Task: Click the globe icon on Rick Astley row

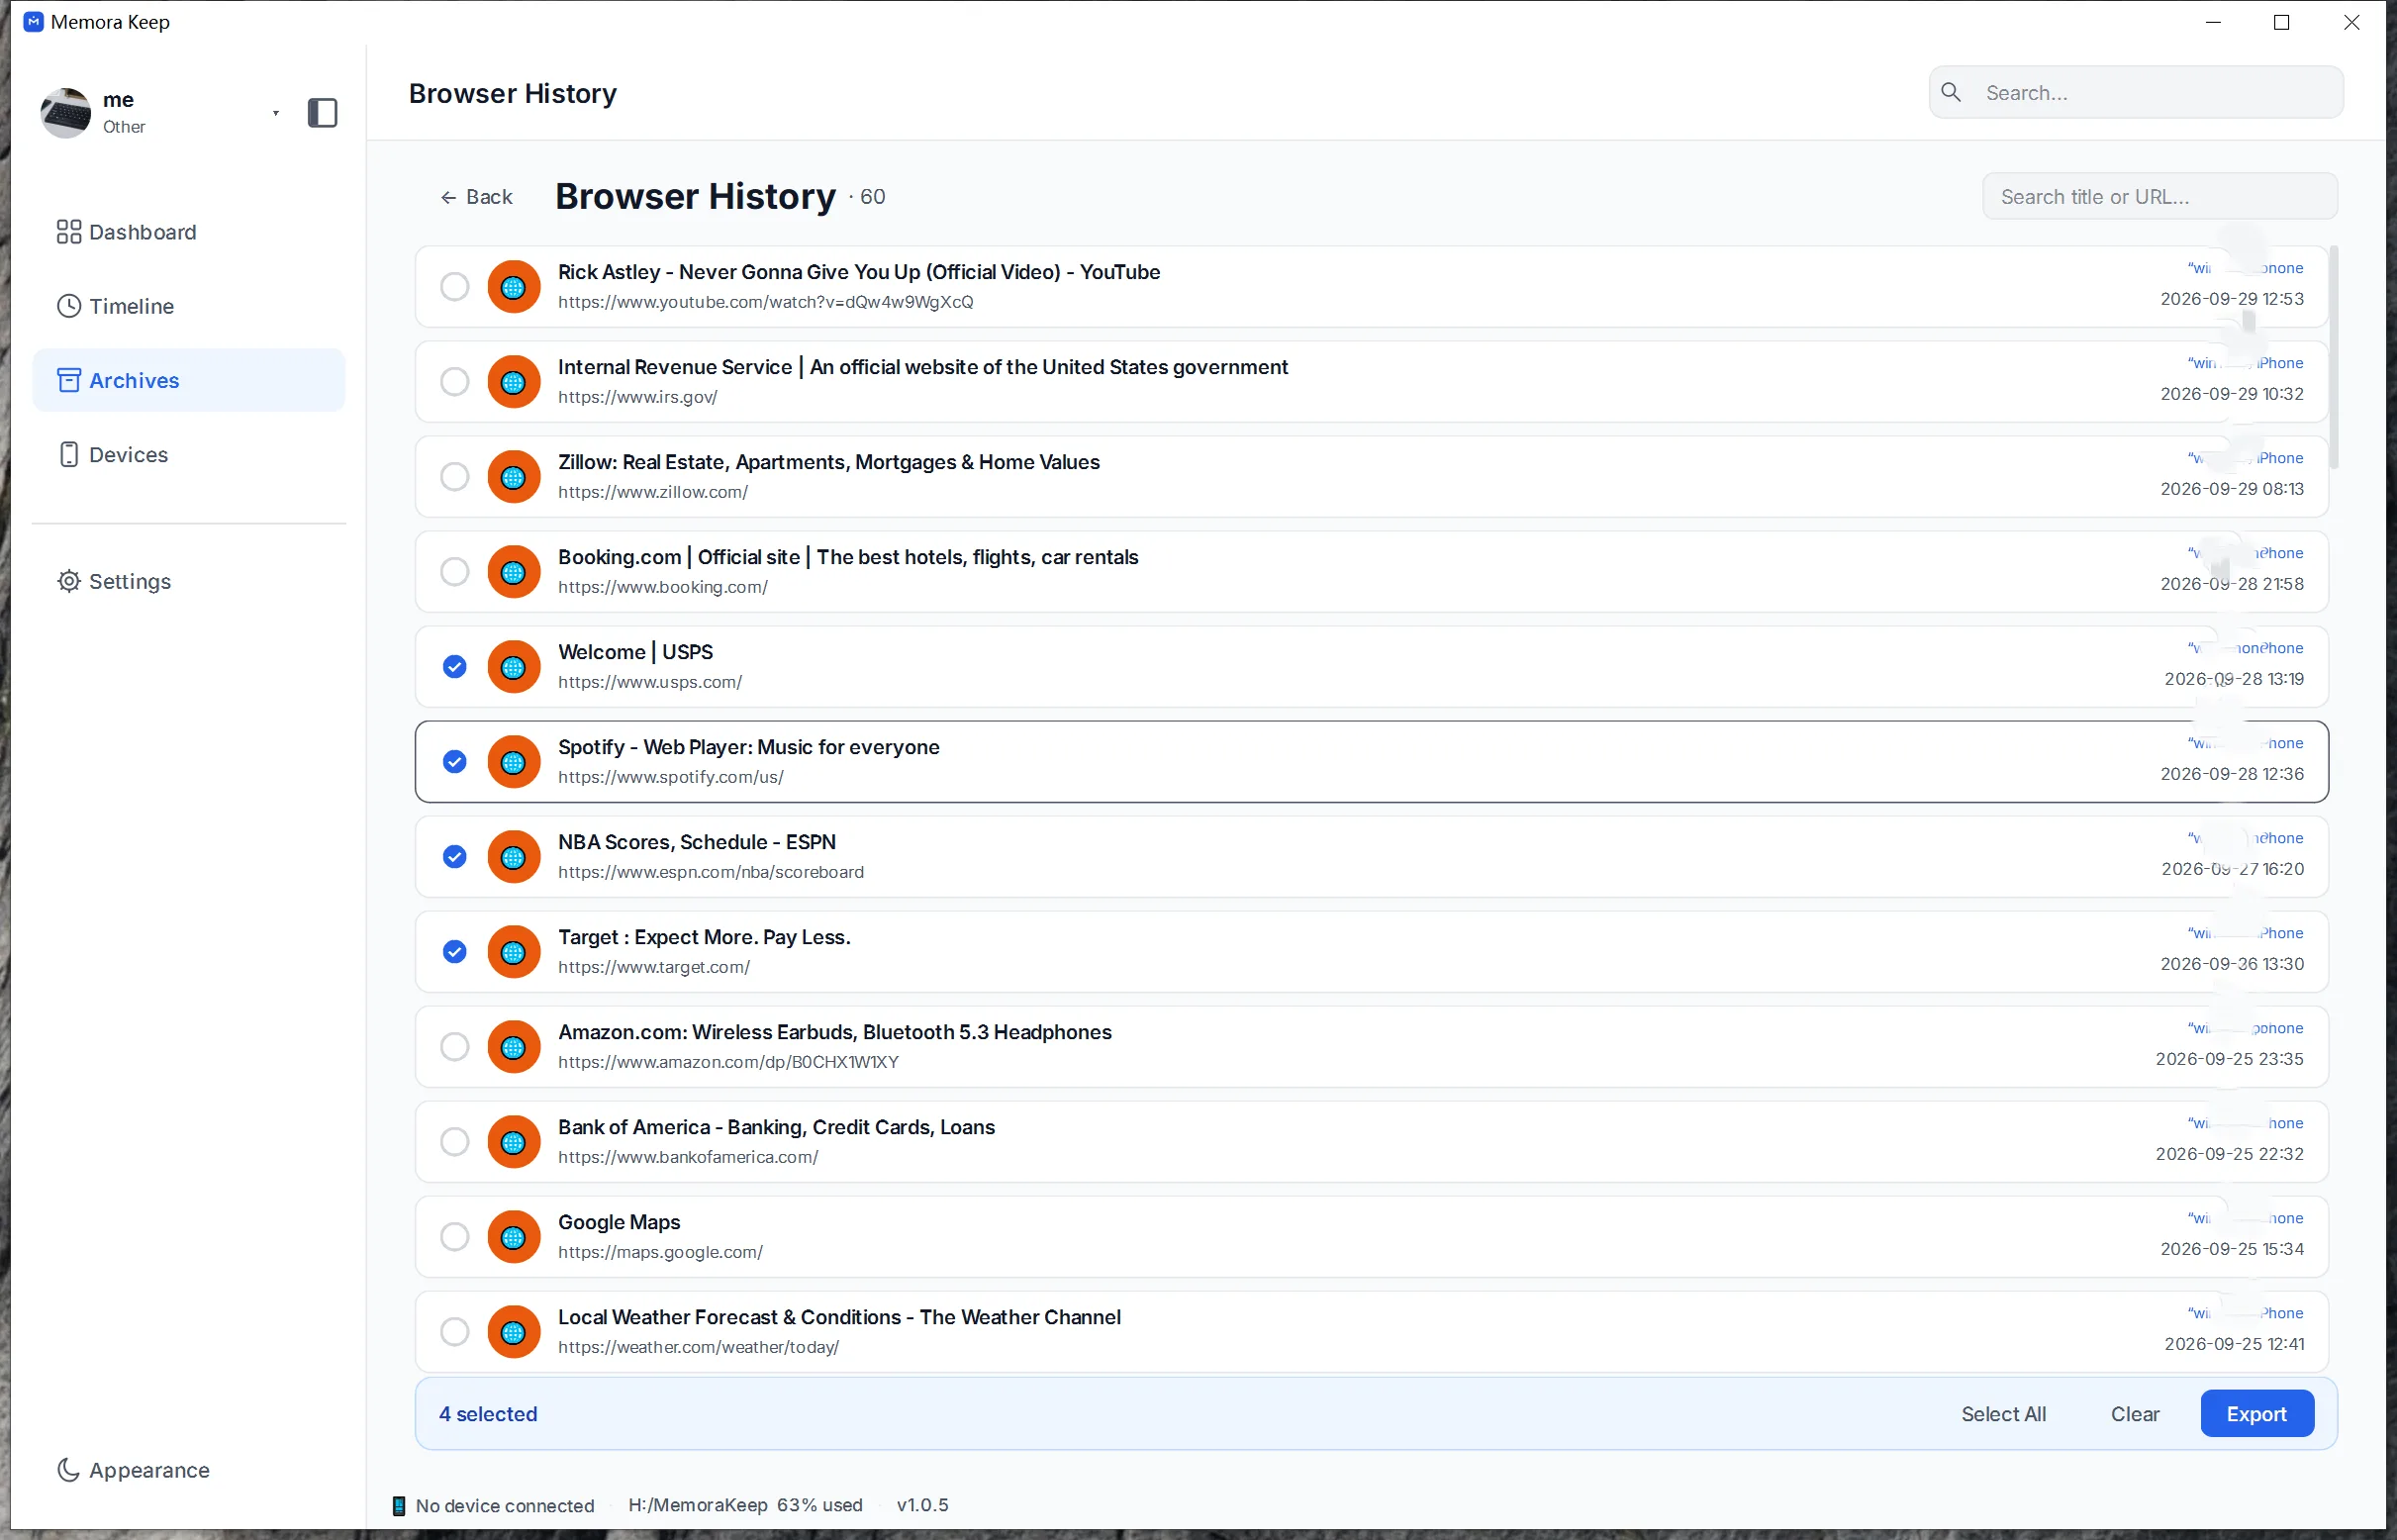Action: tap(514, 287)
